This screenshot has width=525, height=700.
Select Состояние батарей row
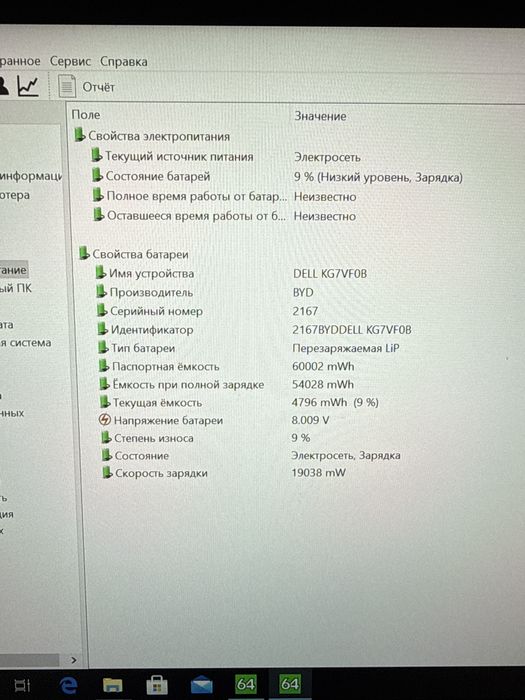click(277, 177)
